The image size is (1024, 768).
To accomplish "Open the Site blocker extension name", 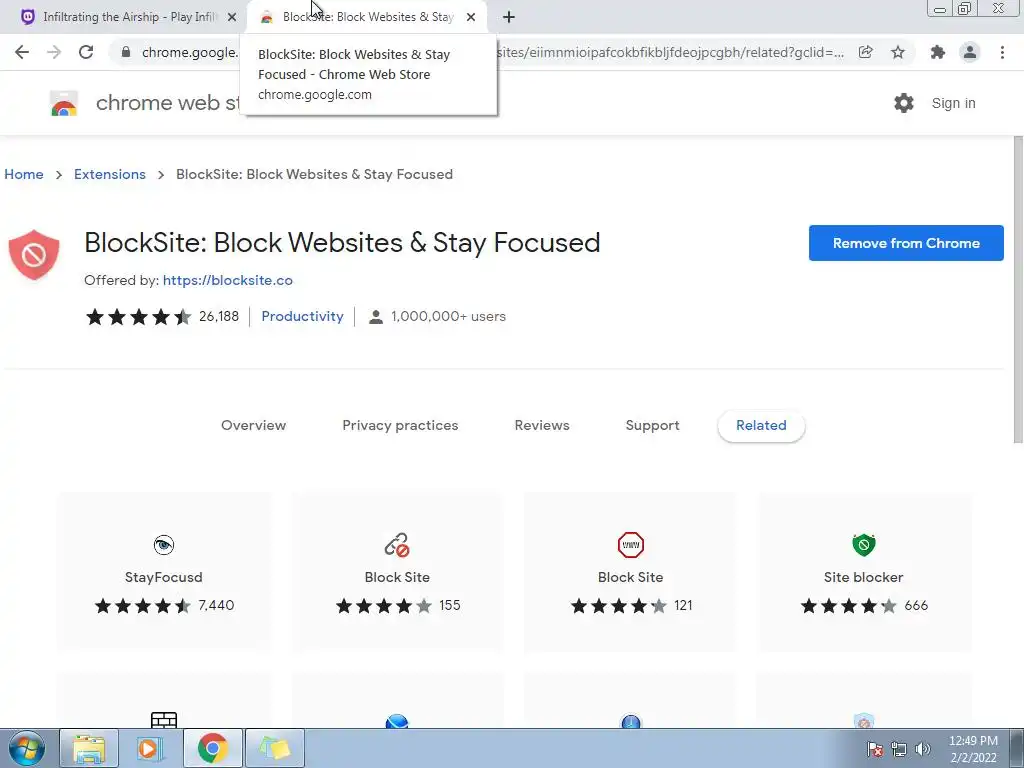I will pyautogui.click(x=863, y=577).
